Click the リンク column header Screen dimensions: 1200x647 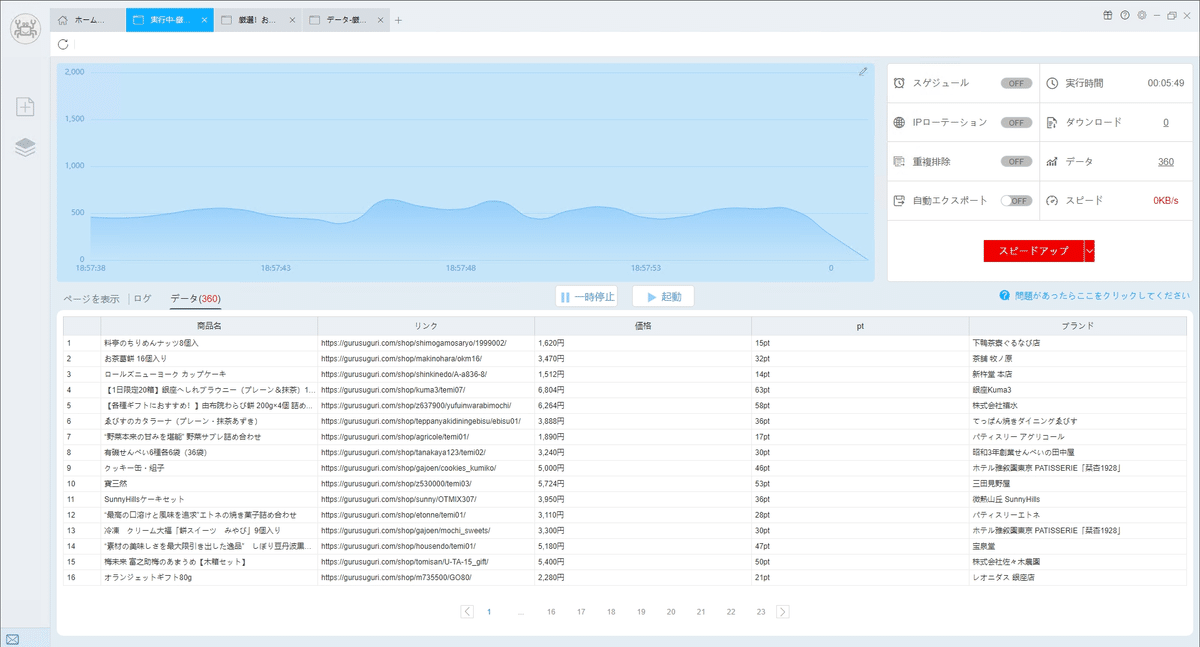(x=426, y=325)
